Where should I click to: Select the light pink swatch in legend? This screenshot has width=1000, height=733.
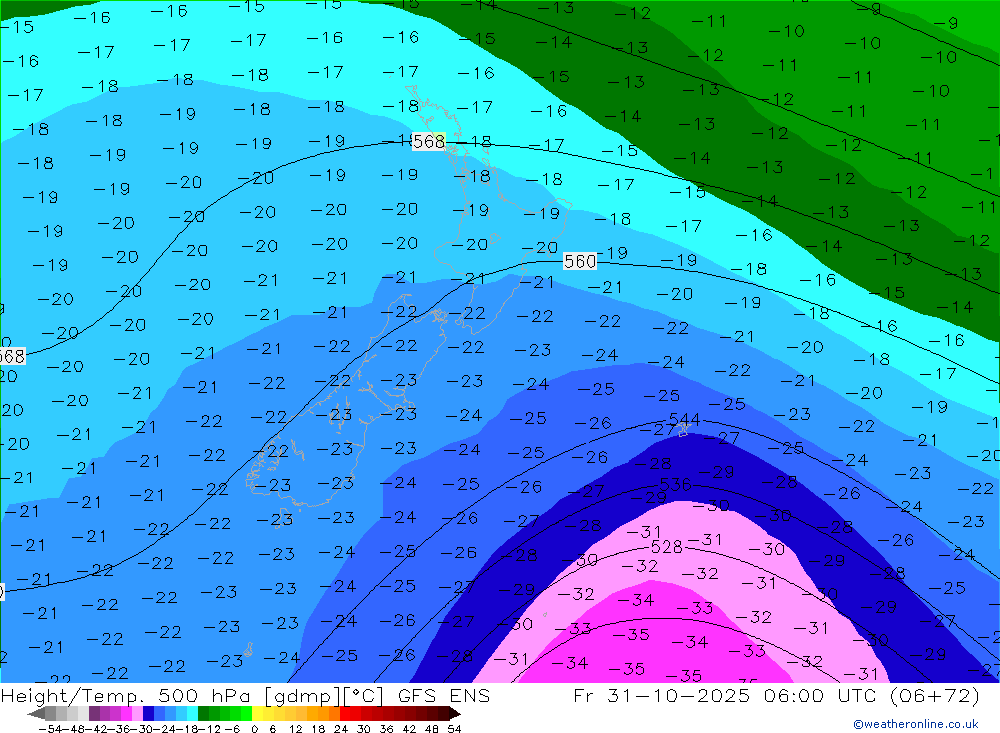(x=137, y=713)
